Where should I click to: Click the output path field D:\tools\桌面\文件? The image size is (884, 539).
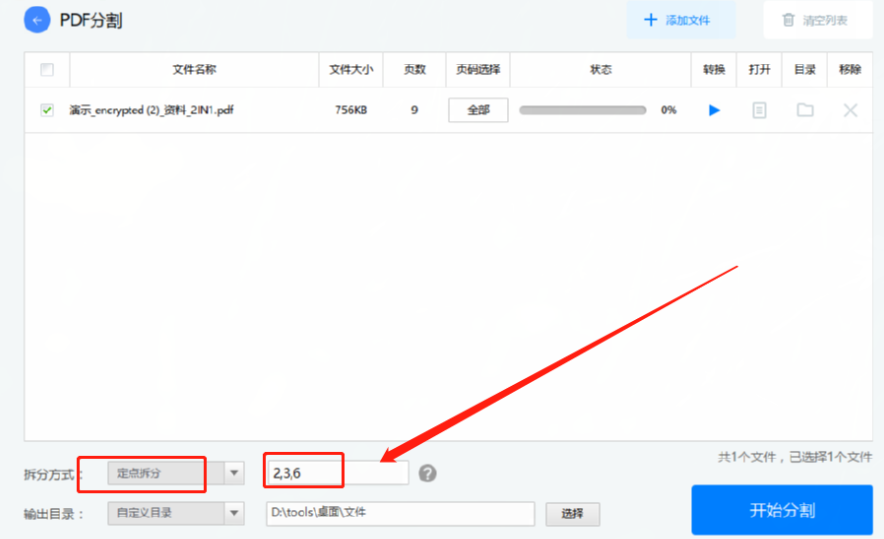pyautogui.click(x=400, y=513)
